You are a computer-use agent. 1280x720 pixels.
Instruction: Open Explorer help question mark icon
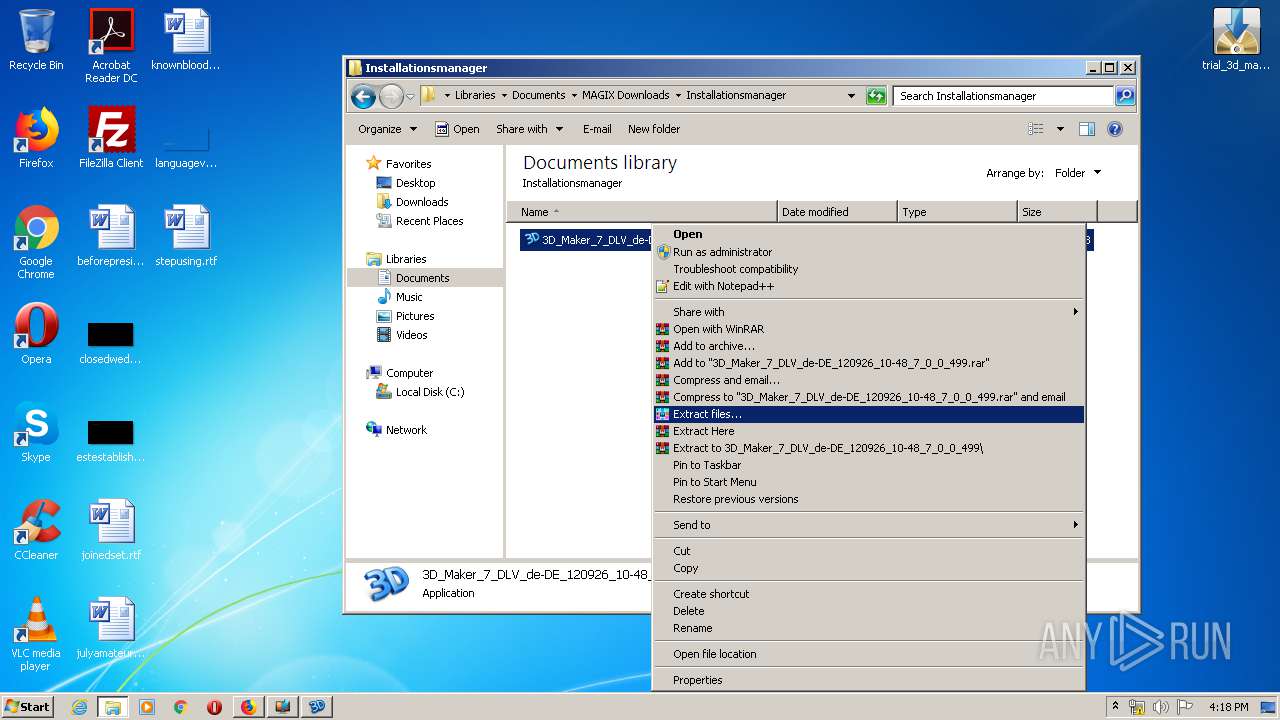click(1115, 129)
